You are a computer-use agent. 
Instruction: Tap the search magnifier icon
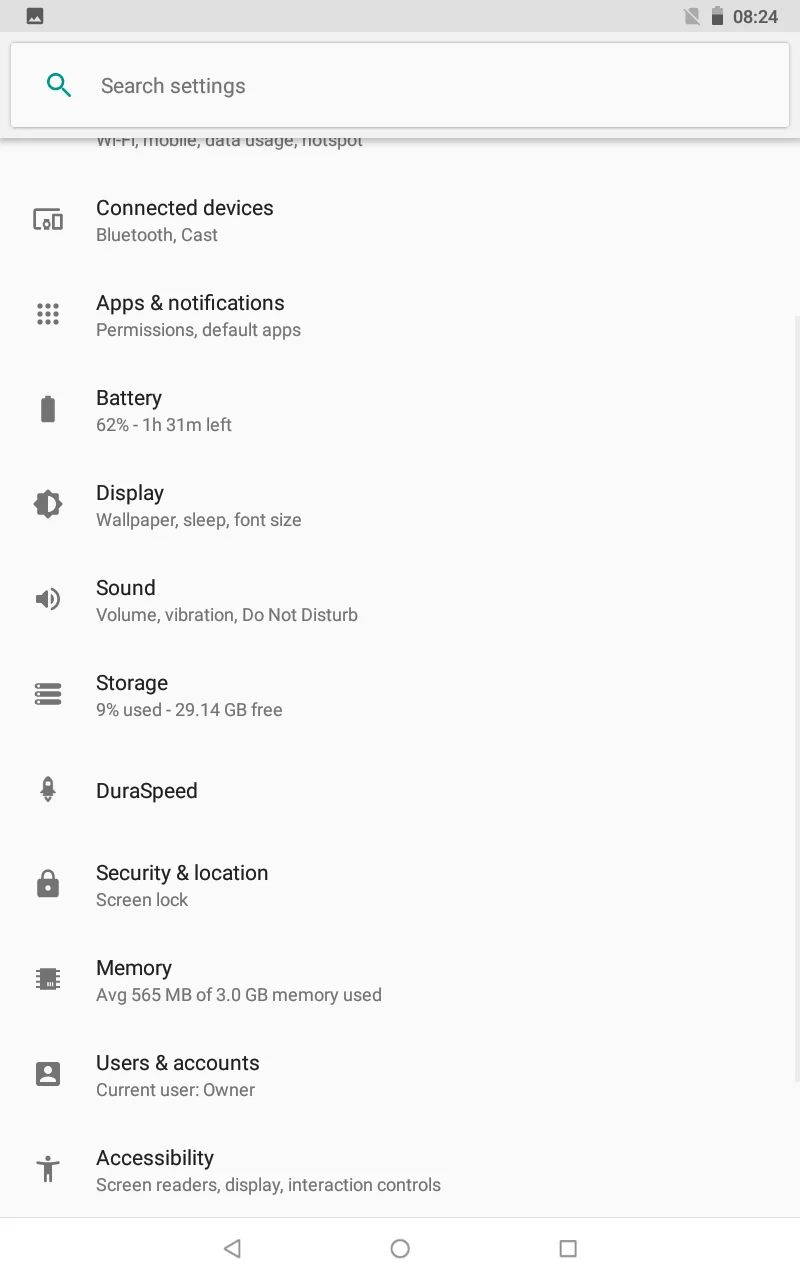point(59,86)
